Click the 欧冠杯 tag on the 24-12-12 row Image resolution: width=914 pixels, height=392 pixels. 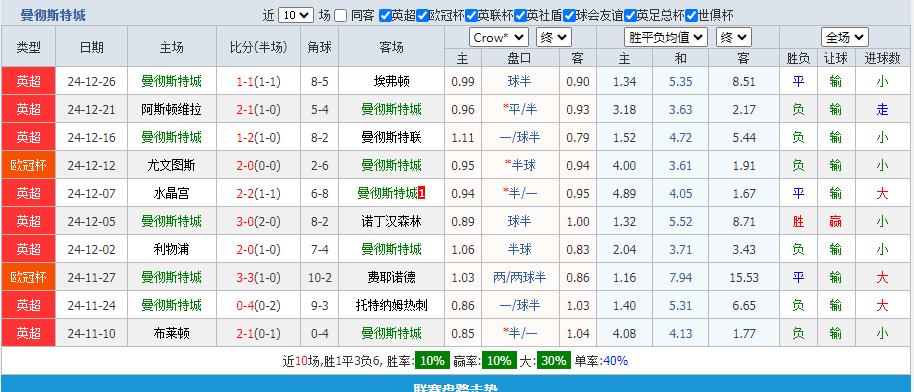click(x=29, y=166)
